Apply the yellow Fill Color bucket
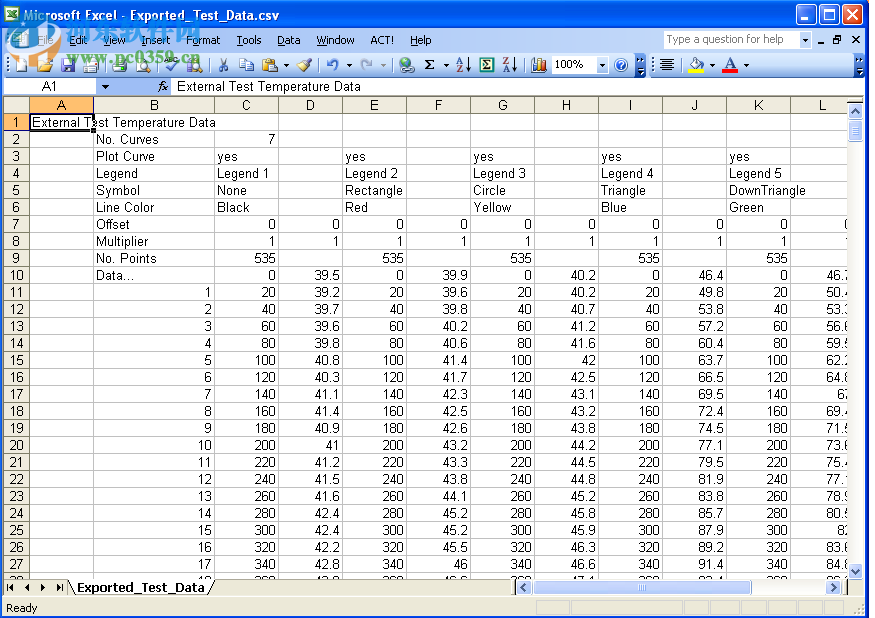This screenshot has height=618, width=875. [696, 65]
